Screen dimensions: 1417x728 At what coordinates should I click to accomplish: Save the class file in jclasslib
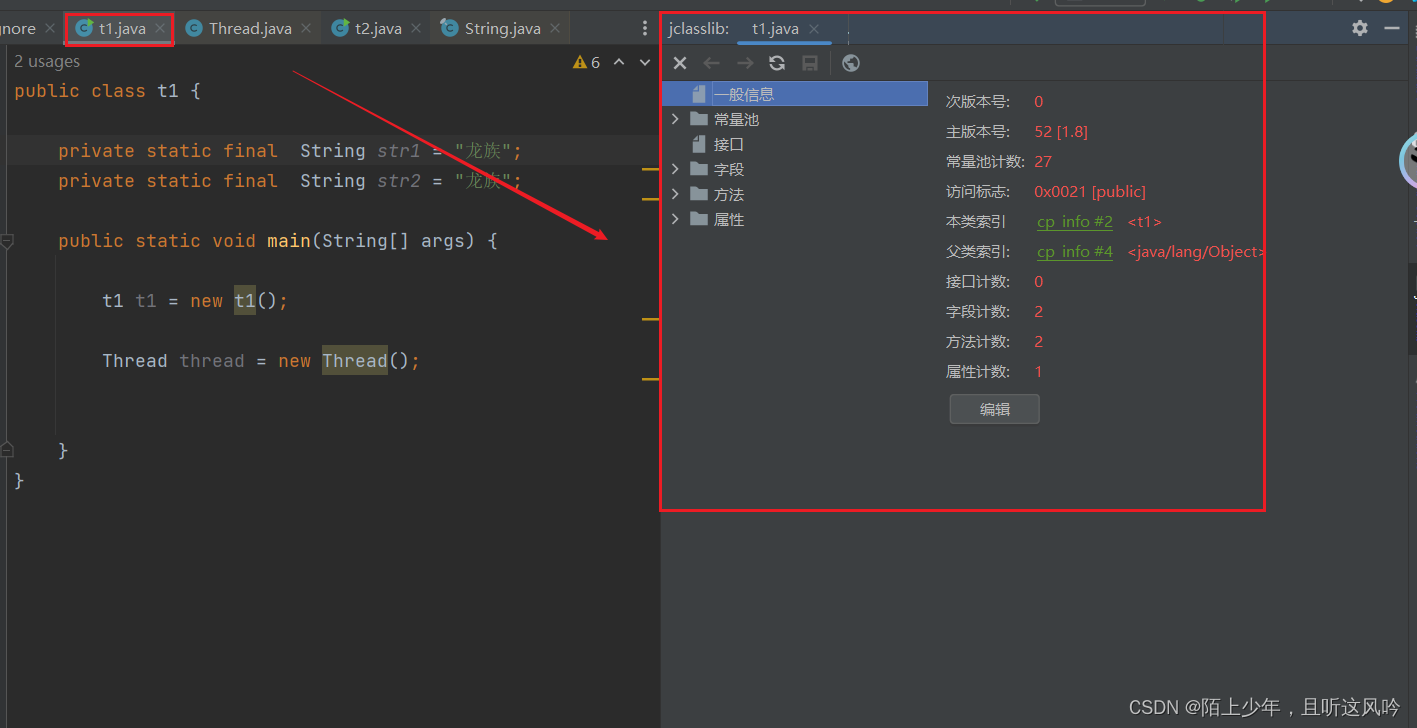[x=810, y=63]
